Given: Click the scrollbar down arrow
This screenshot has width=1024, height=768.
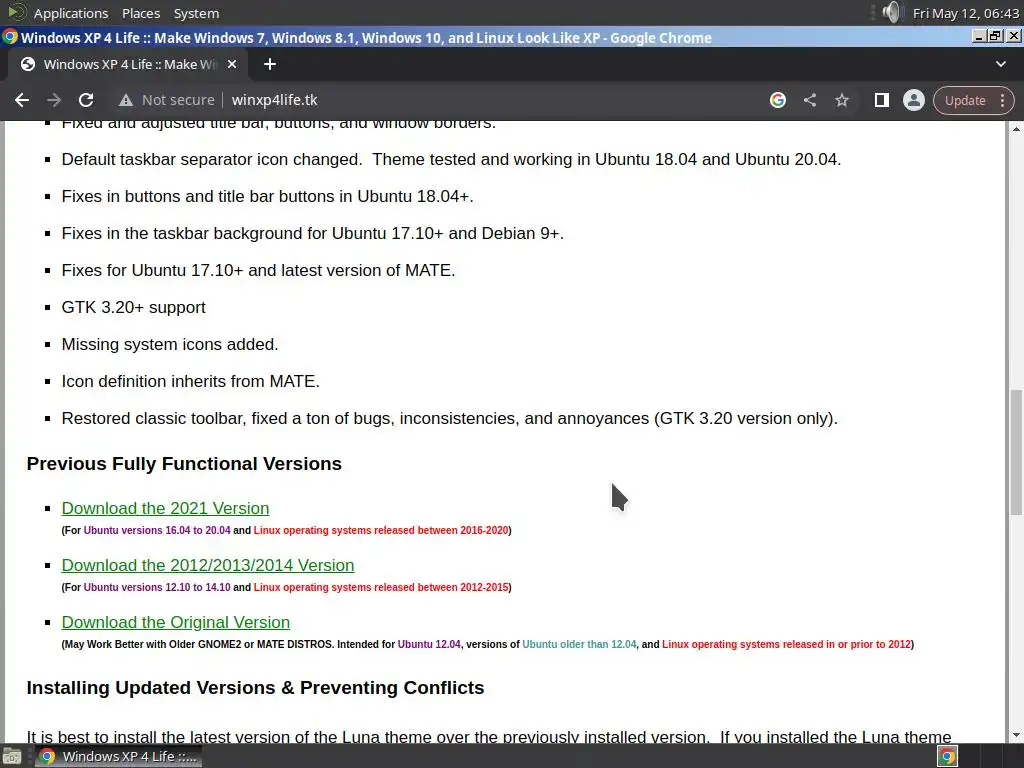Looking at the screenshot, I should pos(1016,735).
